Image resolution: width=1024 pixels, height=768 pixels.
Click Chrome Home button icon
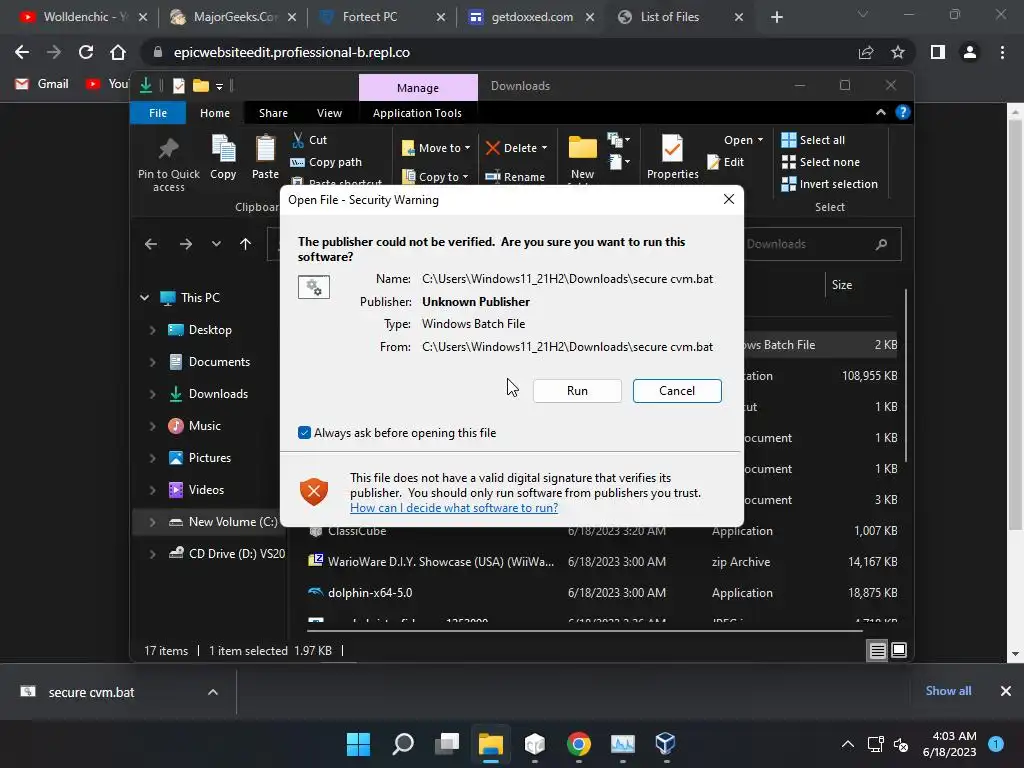(x=118, y=52)
